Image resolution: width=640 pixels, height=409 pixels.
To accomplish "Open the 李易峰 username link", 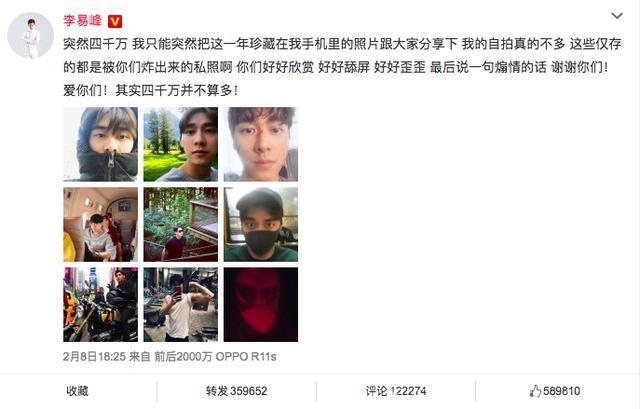I will coord(82,20).
